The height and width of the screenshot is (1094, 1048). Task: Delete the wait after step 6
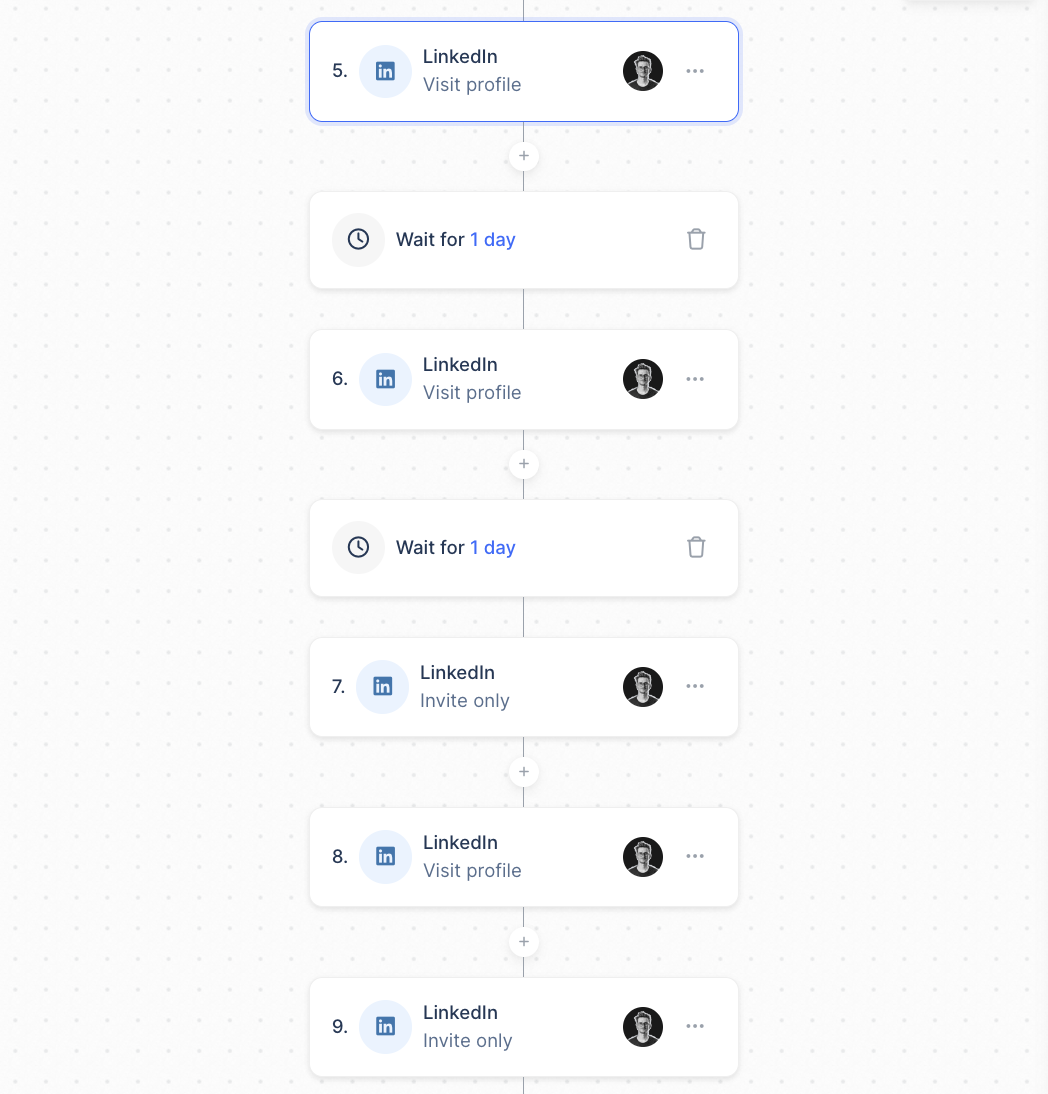pos(696,547)
